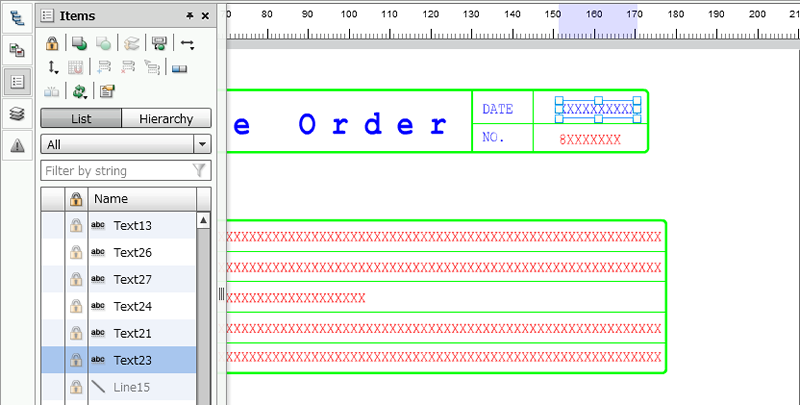Toggle lock for Text13
Screen dimensions: 800x405
76,225
